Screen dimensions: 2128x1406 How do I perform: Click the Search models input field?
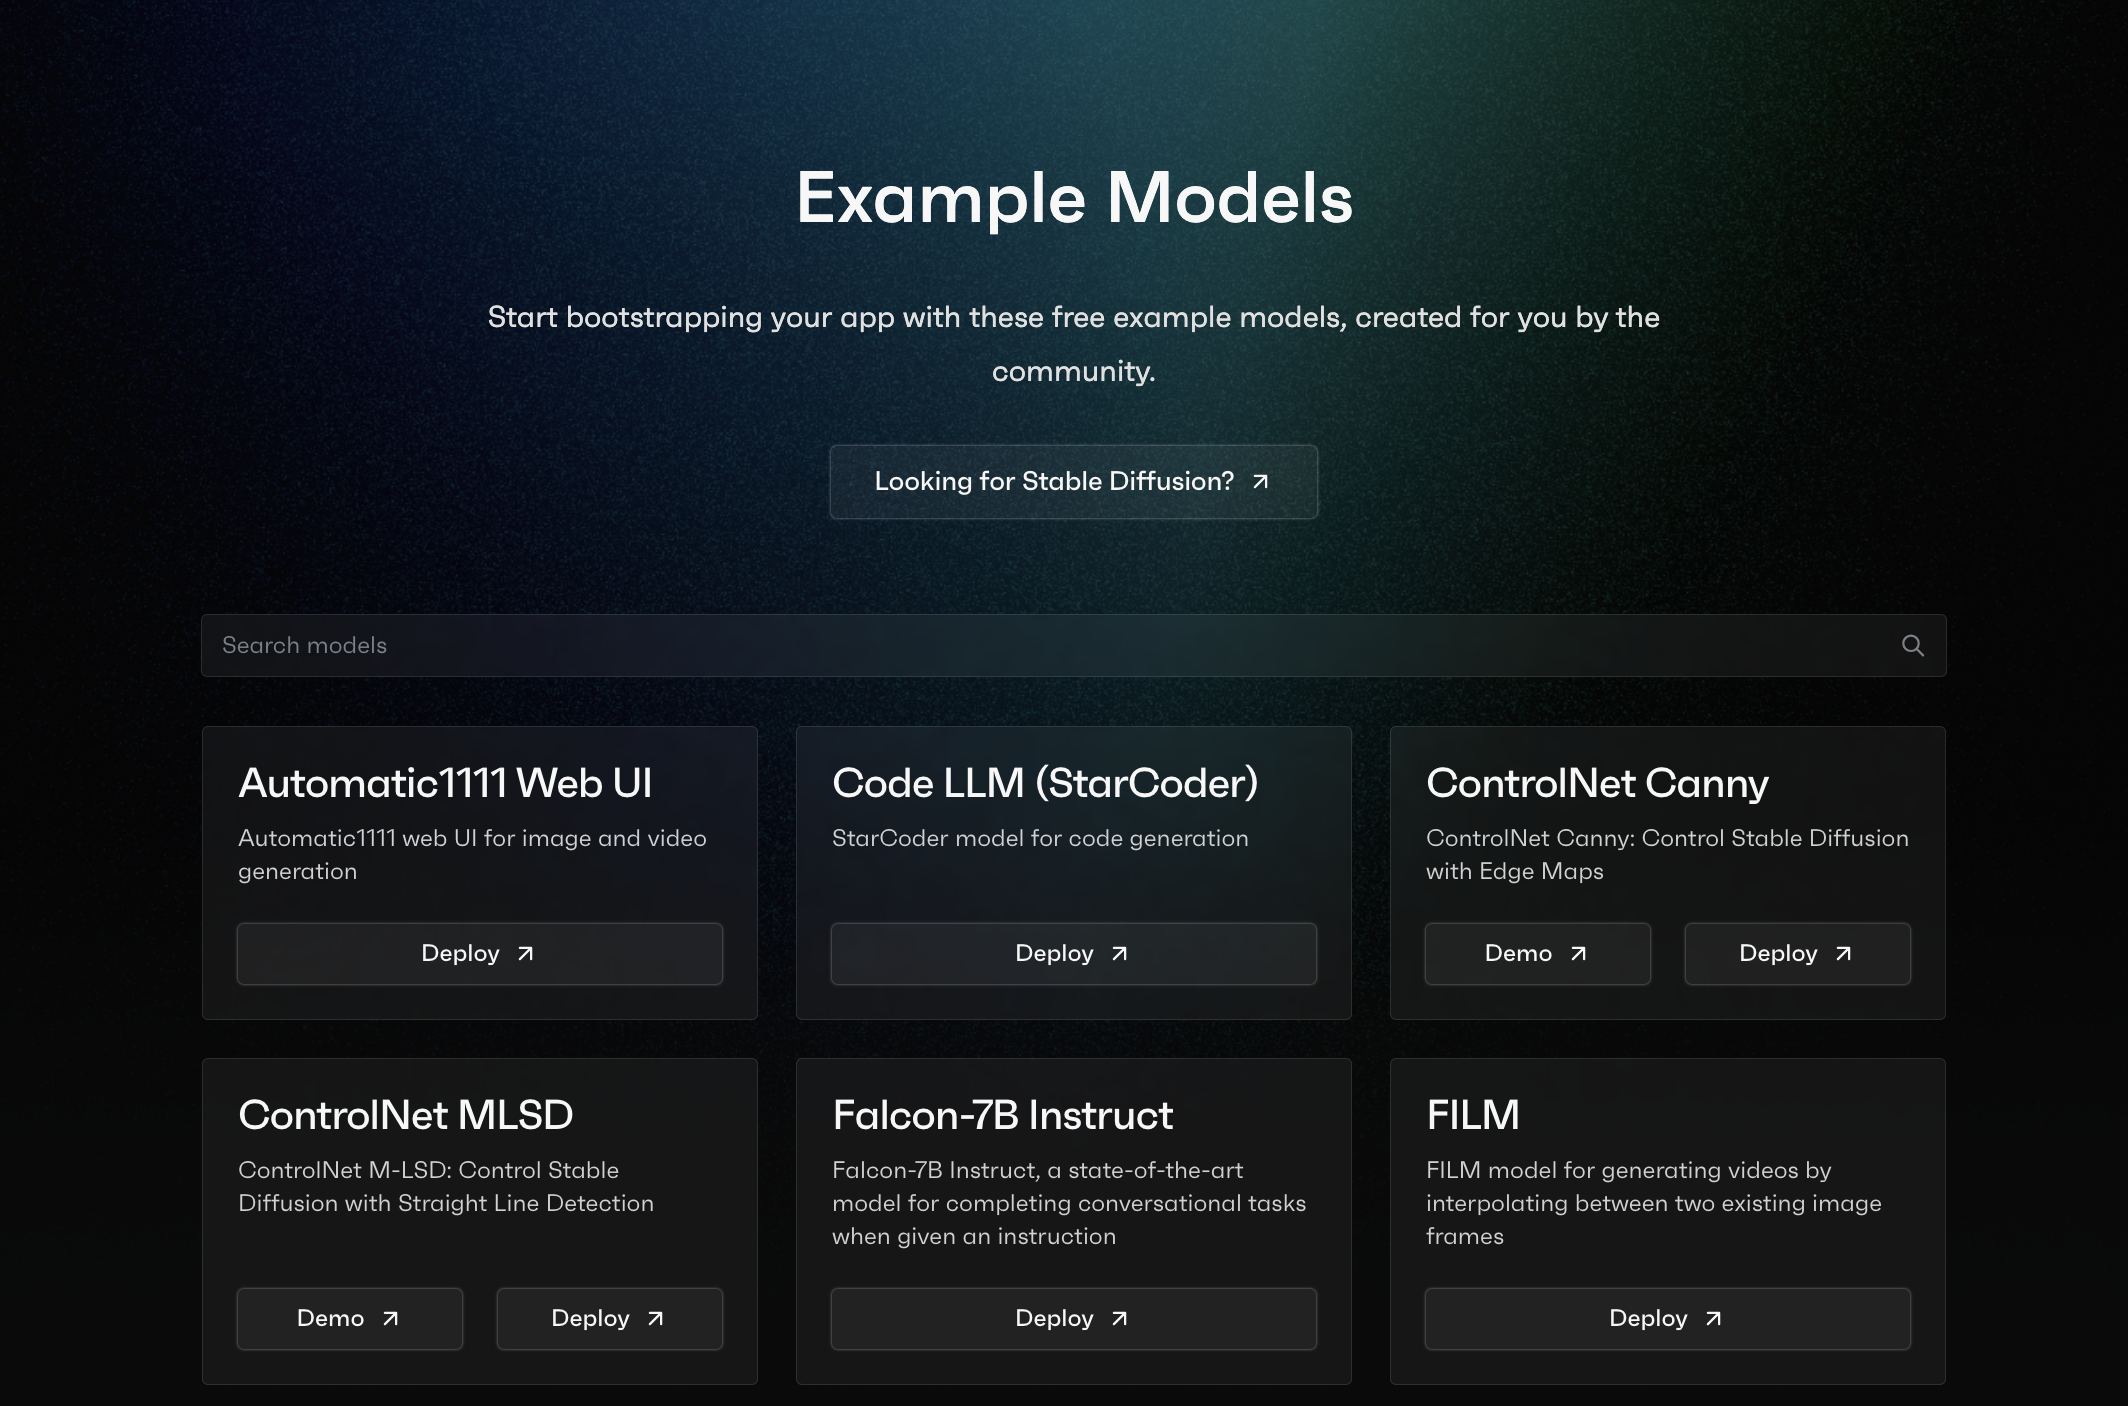(x=1040, y=646)
